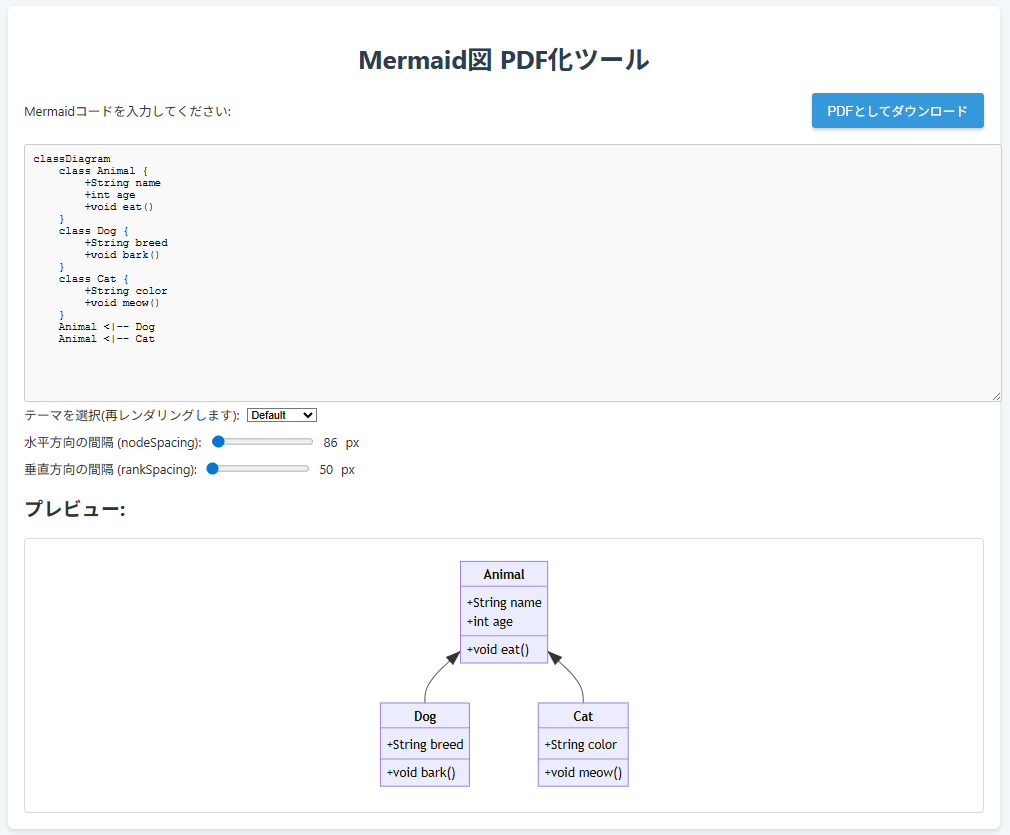Click the Cat class title in preview
This screenshot has height=835, width=1010.
tap(583, 716)
